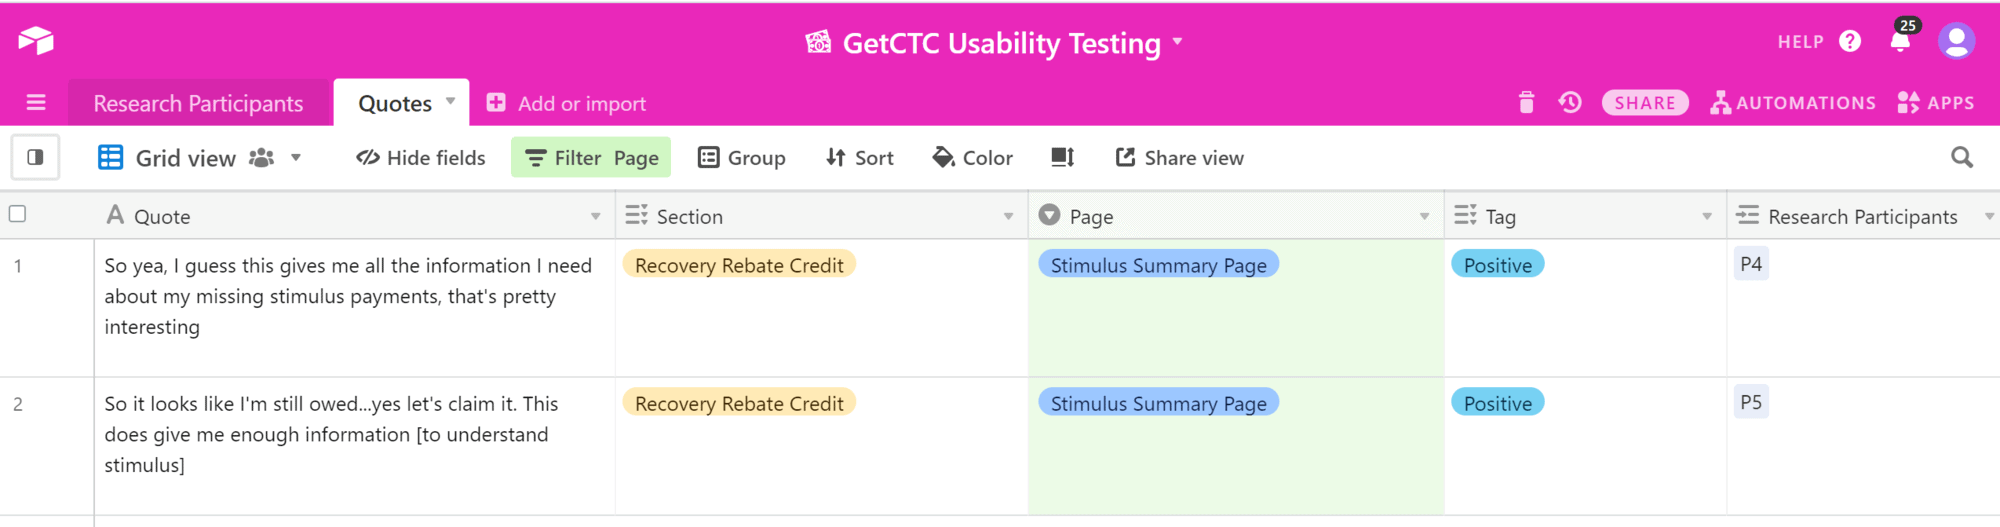Click the Airtable logo home icon
Viewport: 2000px width, 527px height.
[36, 41]
